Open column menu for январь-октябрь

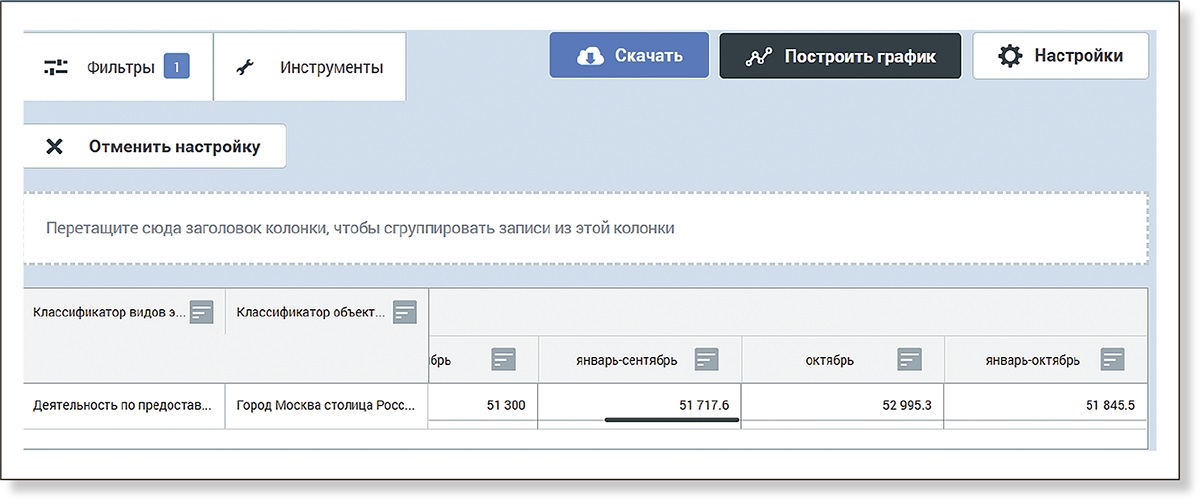click(x=1112, y=360)
